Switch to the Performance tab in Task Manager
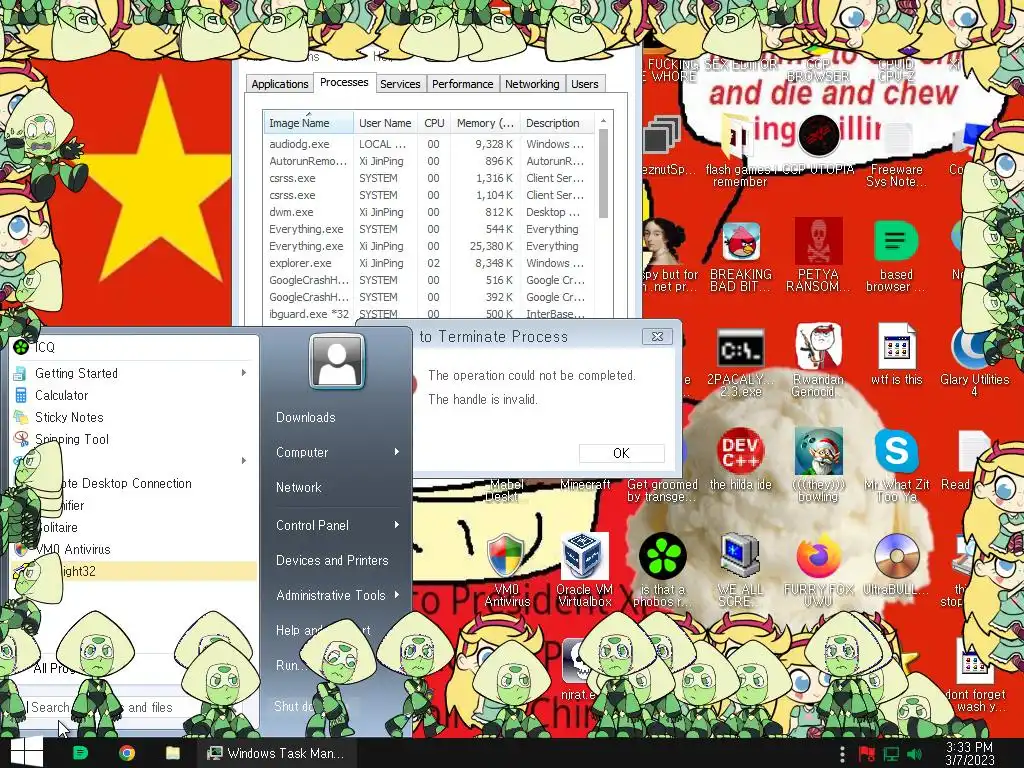1024x768 pixels. click(462, 84)
